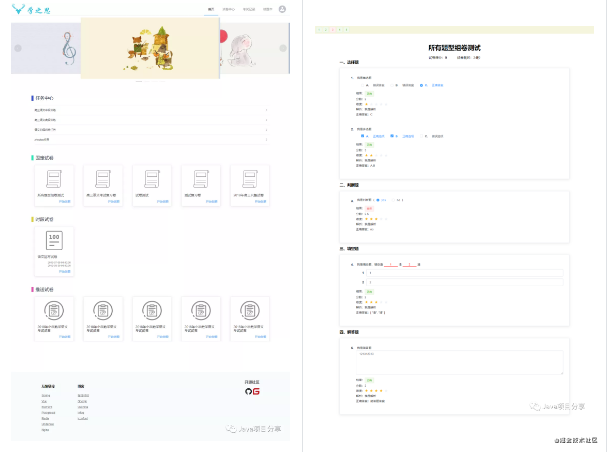Screen dimensions: 607x452
Task: Toggle checkbox A in question 2
Action: [x=363, y=136]
